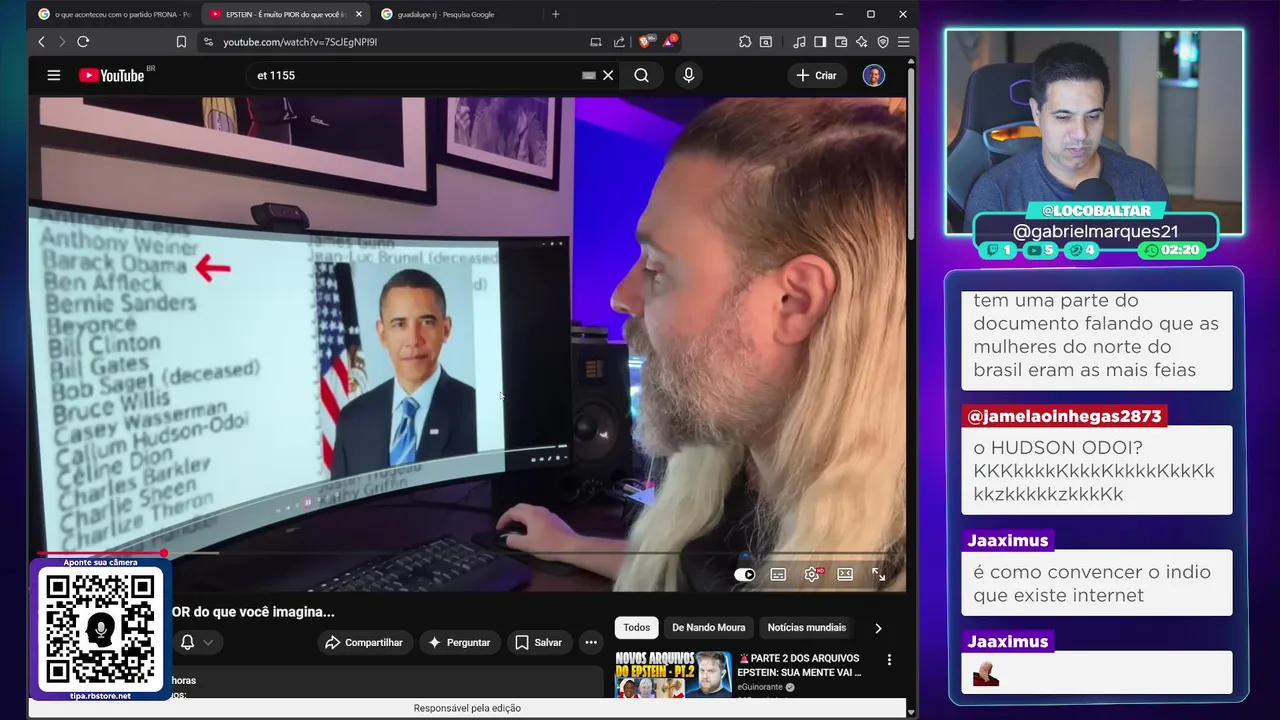Open Brave Wallet icon
This screenshot has height=720, width=1280.
pyautogui.click(x=841, y=42)
